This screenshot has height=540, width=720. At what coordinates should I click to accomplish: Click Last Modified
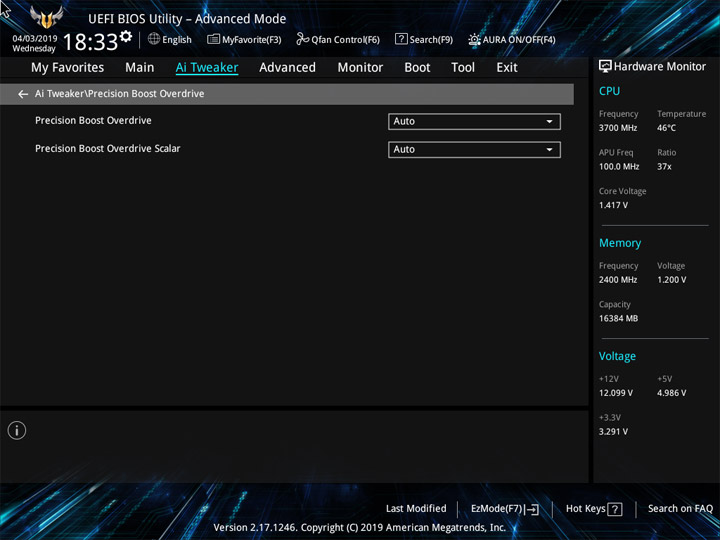416,509
